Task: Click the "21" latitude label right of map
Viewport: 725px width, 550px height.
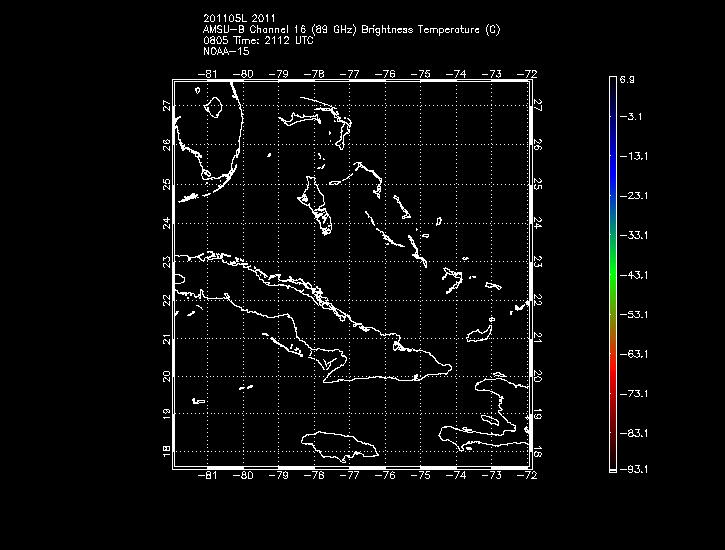Action: point(538,338)
